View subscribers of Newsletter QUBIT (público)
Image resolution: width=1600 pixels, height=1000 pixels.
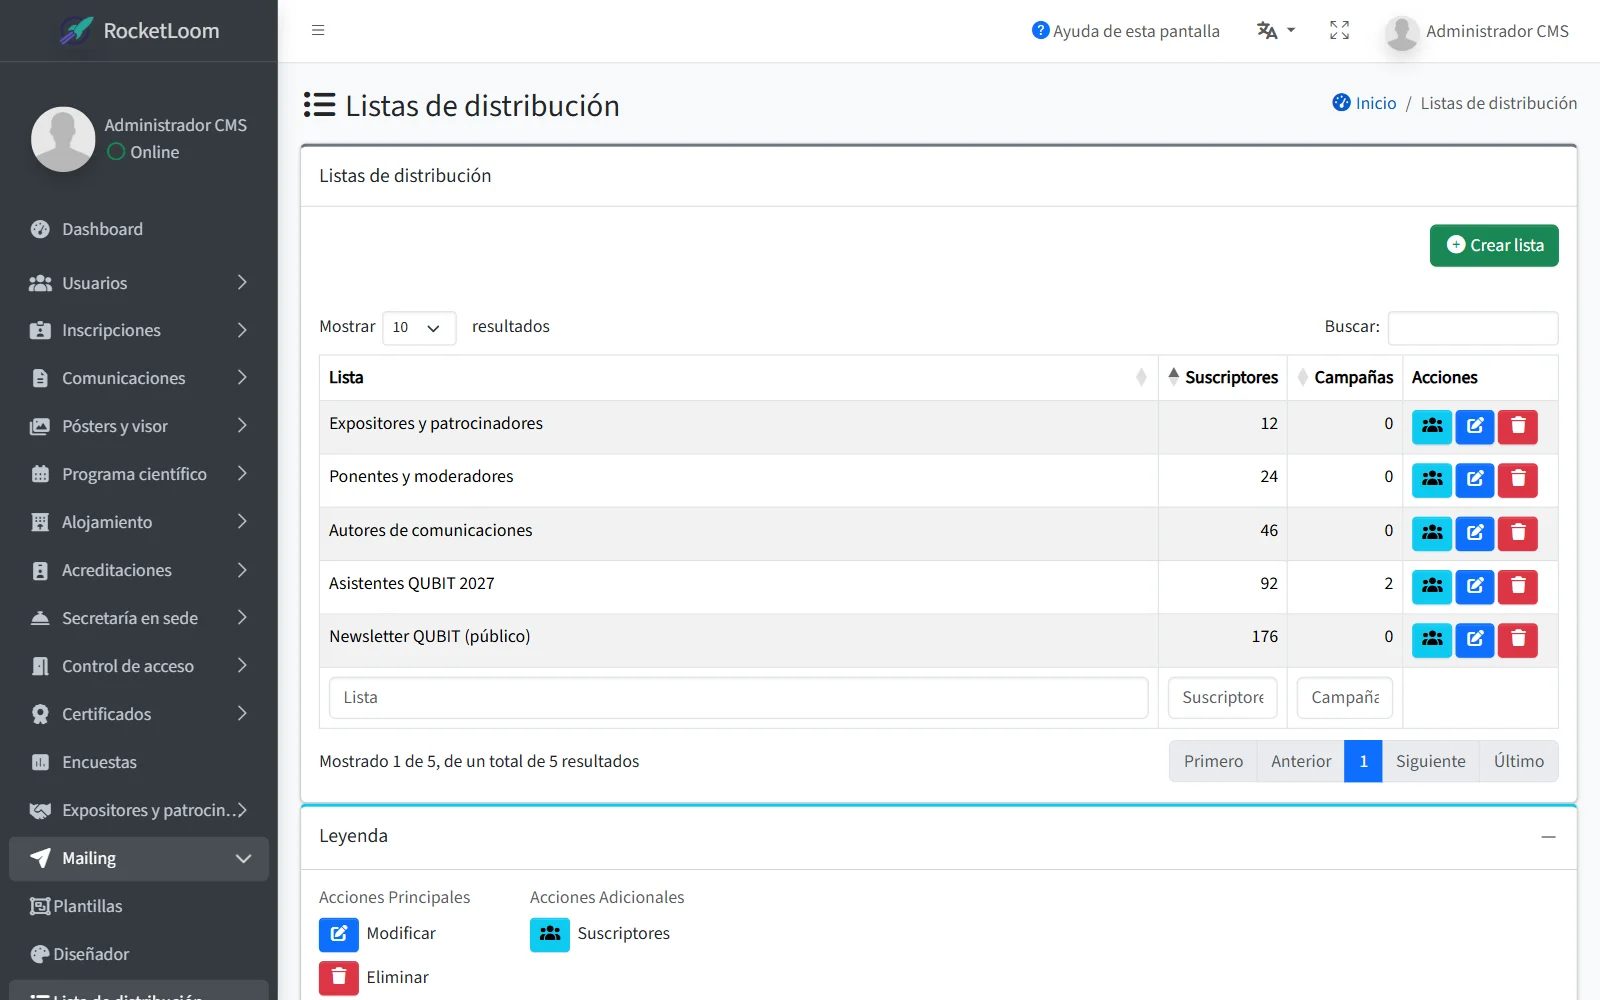point(1432,639)
